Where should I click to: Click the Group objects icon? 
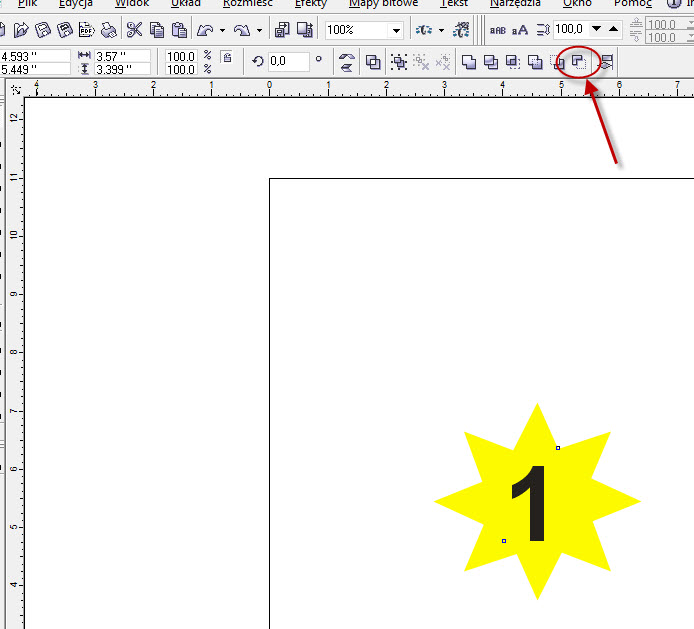click(x=399, y=62)
